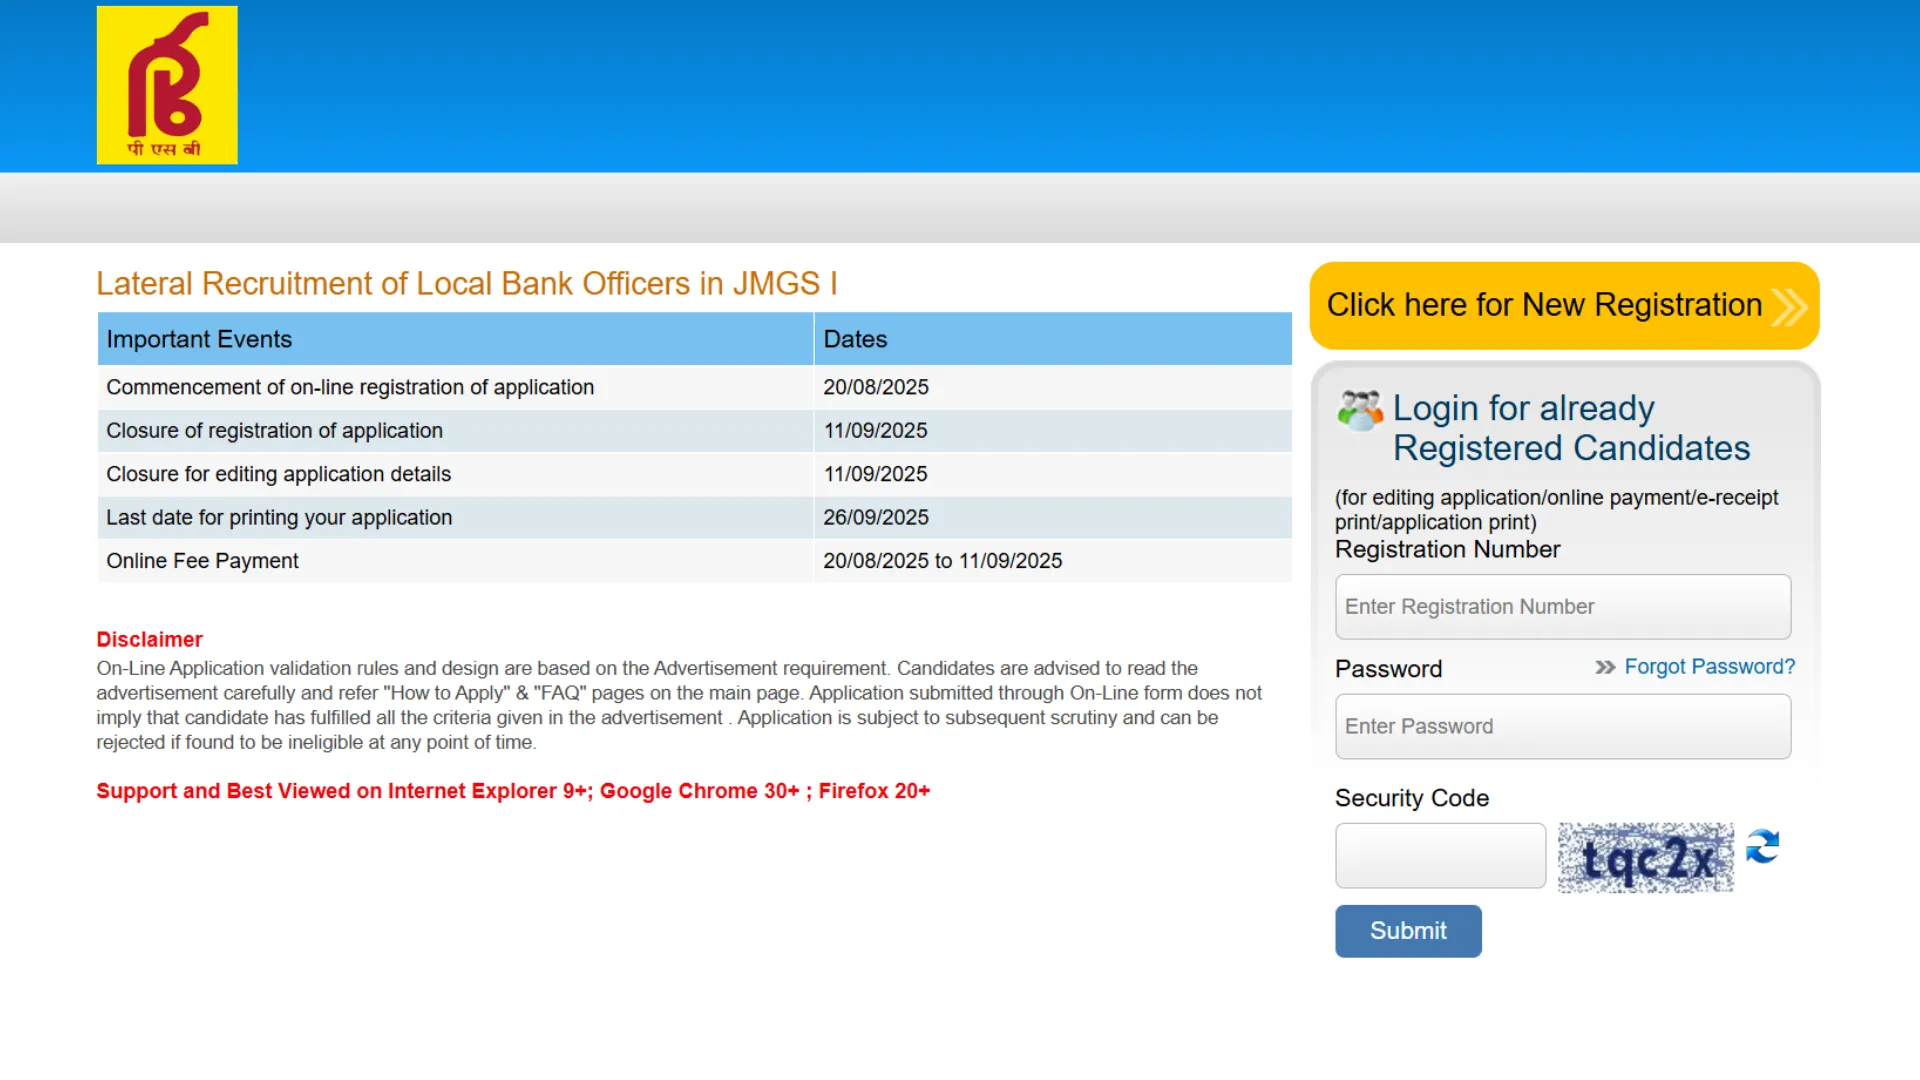This screenshot has width=1920, height=1080.
Task: Focus the Registration Number input field
Action: [1562, 607]
